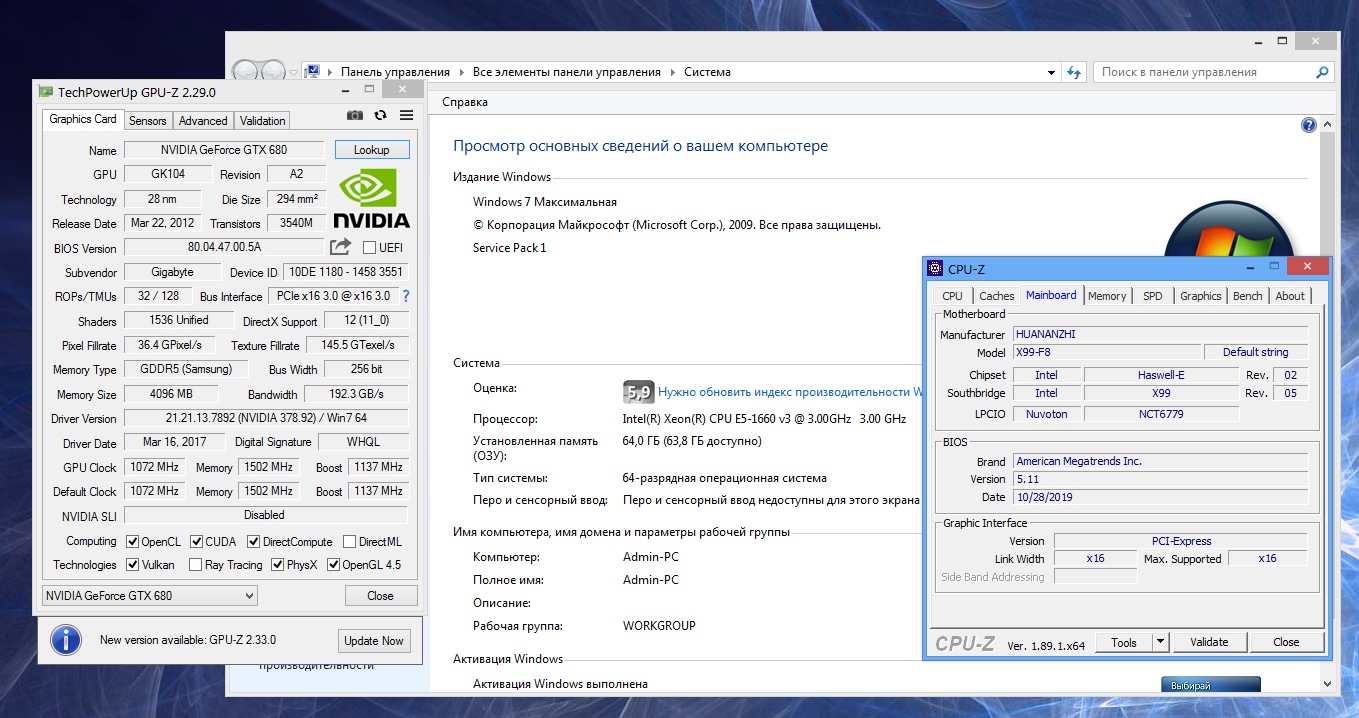This screenshot has height=718, width=1359.
Task: Click the computer icon in address bar
Action: click(312, 72)
